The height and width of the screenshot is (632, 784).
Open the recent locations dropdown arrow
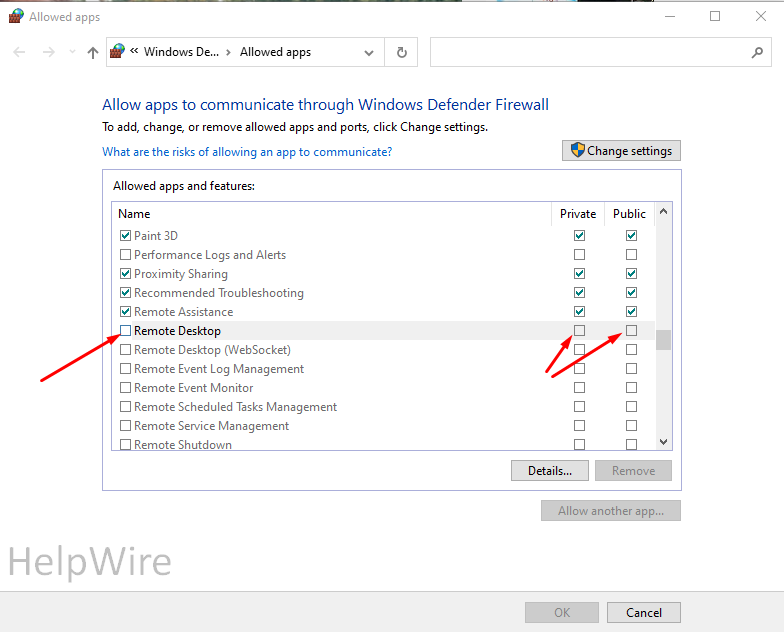[72, 52]
